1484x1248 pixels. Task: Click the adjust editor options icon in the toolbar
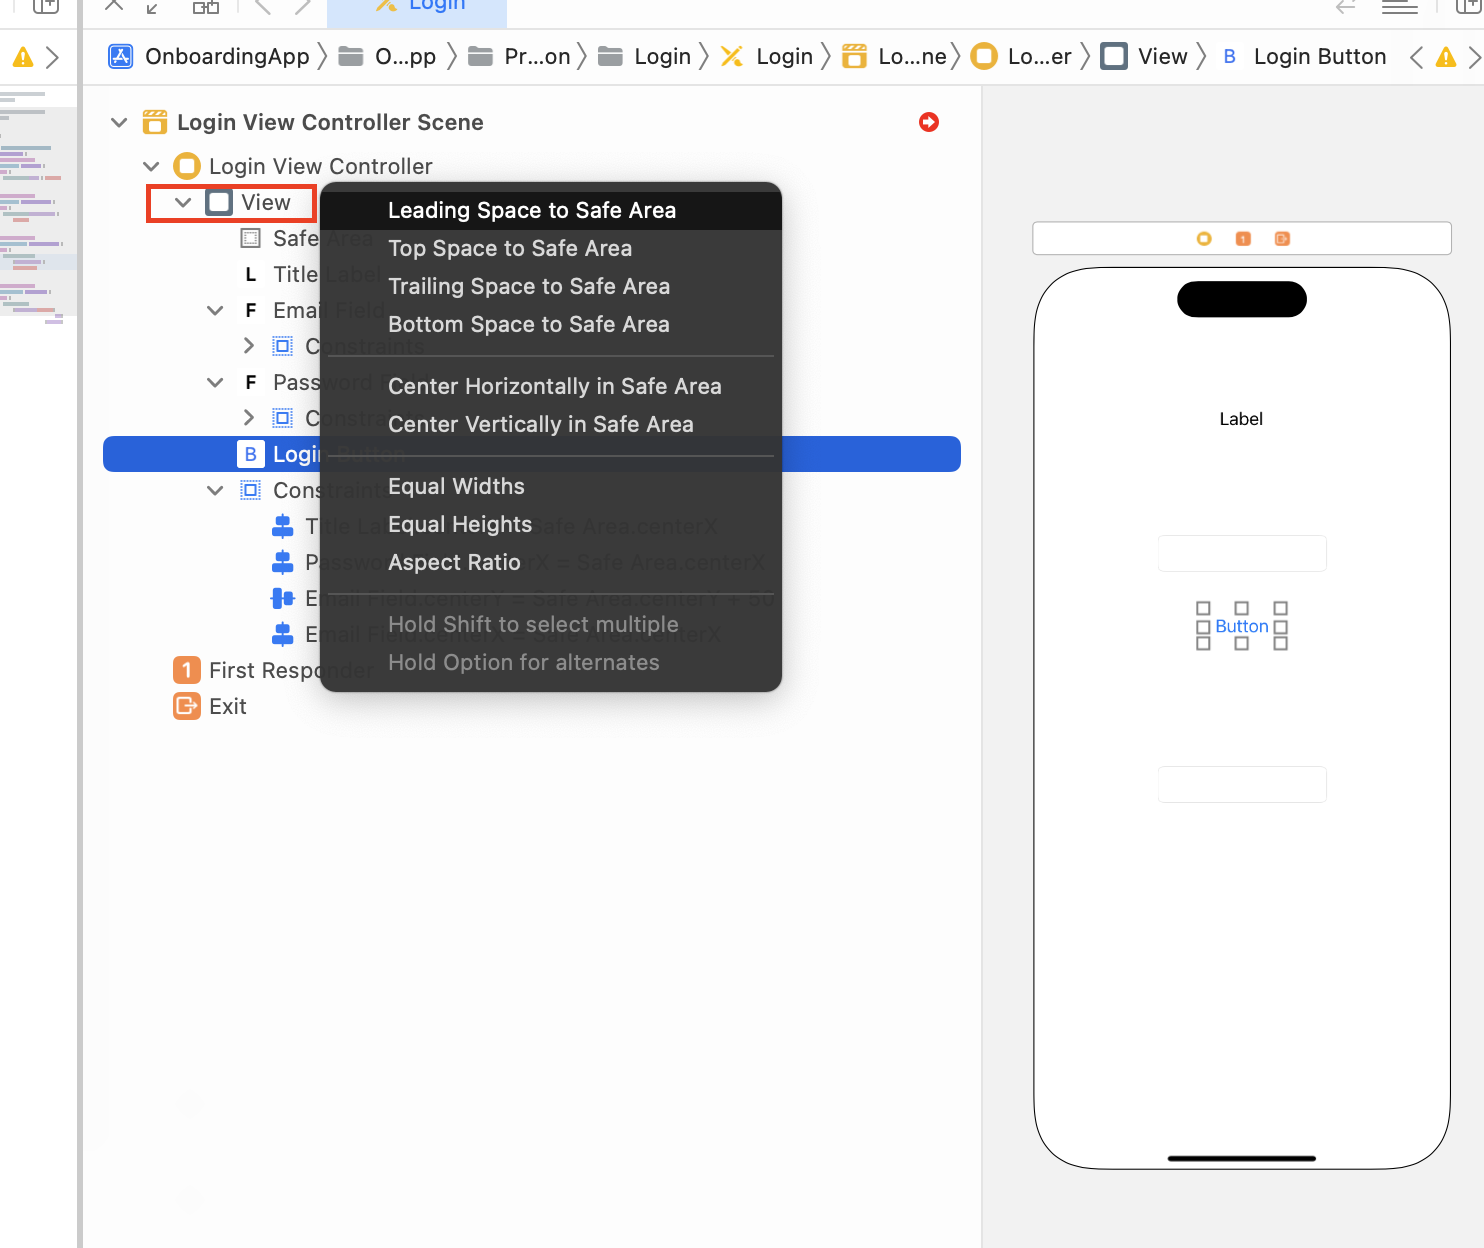(x=1399, y=6)
